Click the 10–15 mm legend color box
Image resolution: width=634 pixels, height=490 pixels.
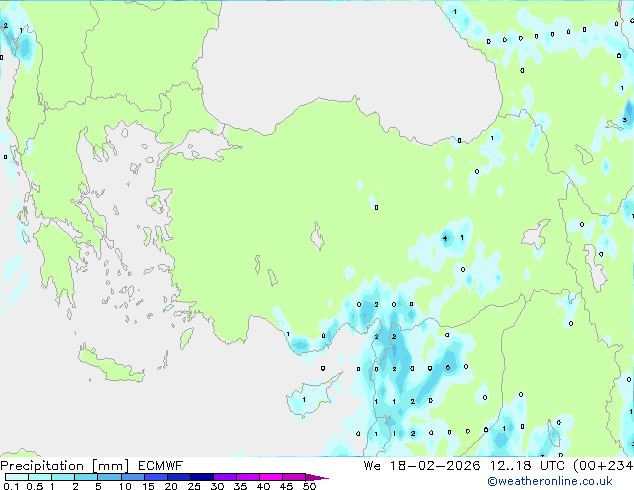(132, 477)
